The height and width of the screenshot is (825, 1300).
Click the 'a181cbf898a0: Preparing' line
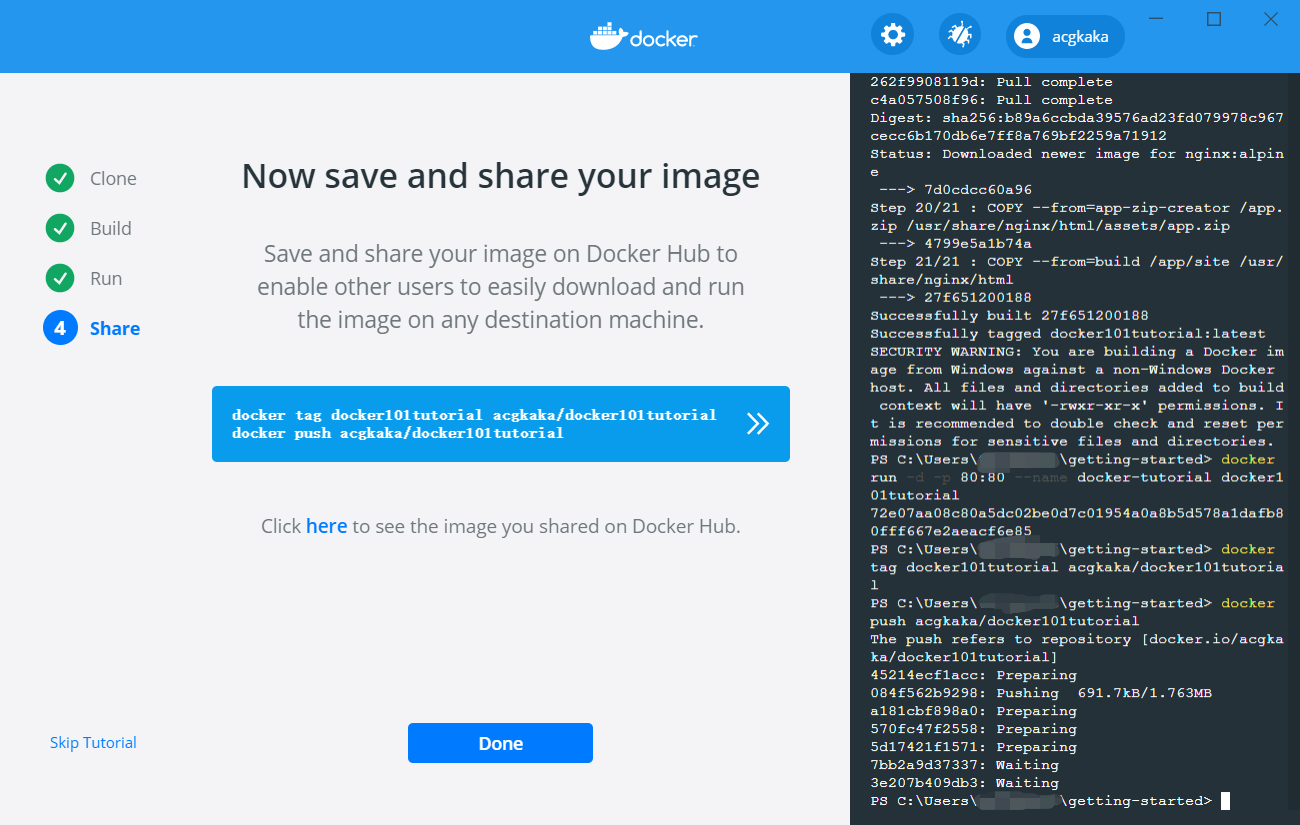tap(973, 711)
